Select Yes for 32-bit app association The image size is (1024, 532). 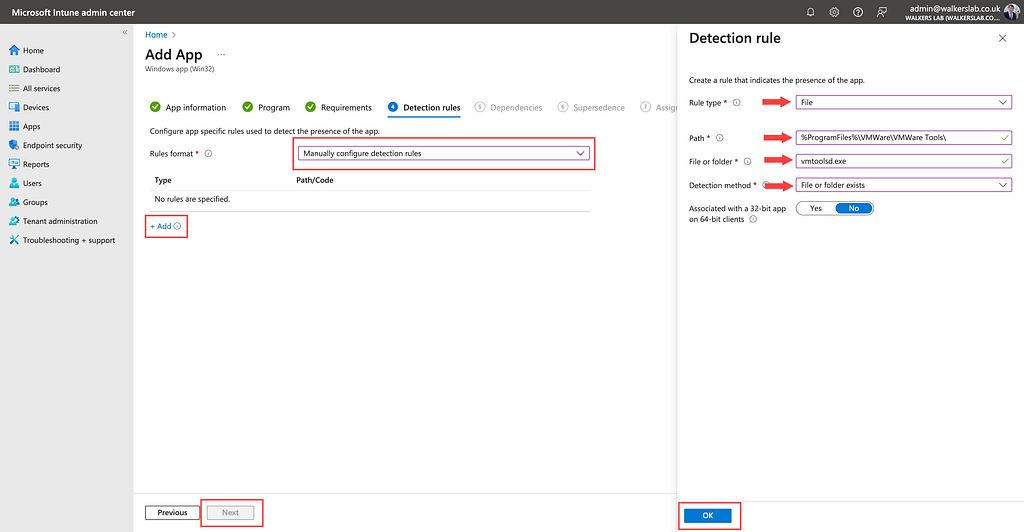pos(815,208)
